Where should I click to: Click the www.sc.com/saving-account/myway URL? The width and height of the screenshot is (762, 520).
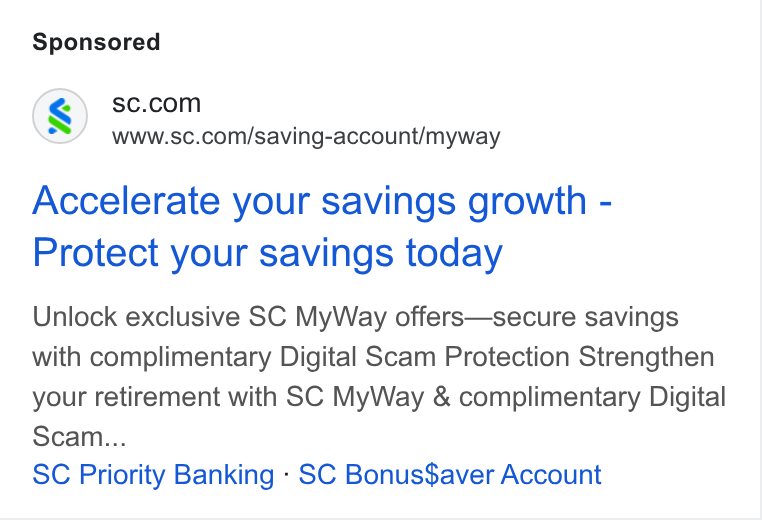click(x=306, y=137)
